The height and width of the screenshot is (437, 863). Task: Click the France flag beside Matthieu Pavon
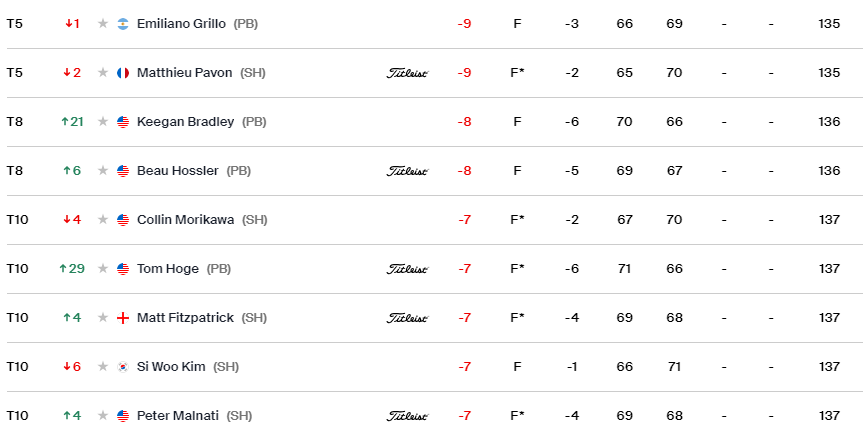coord(123,73)
